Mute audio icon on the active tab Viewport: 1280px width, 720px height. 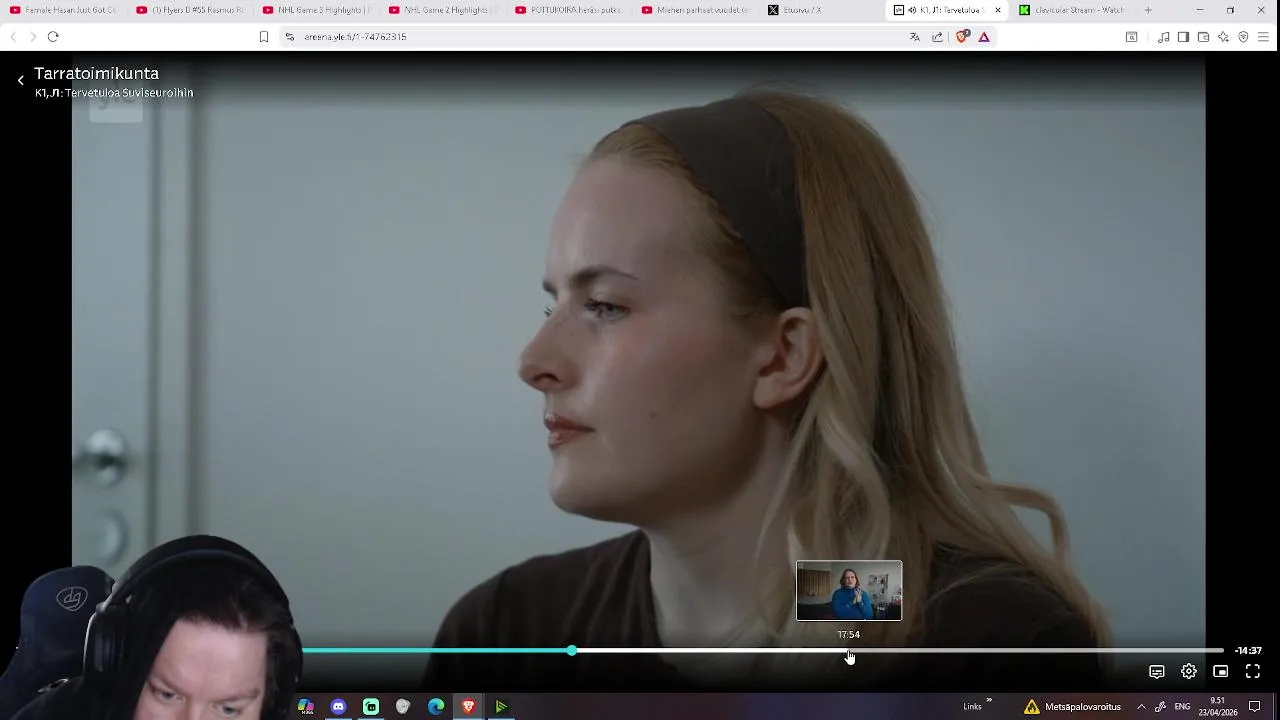coord(912,10)
